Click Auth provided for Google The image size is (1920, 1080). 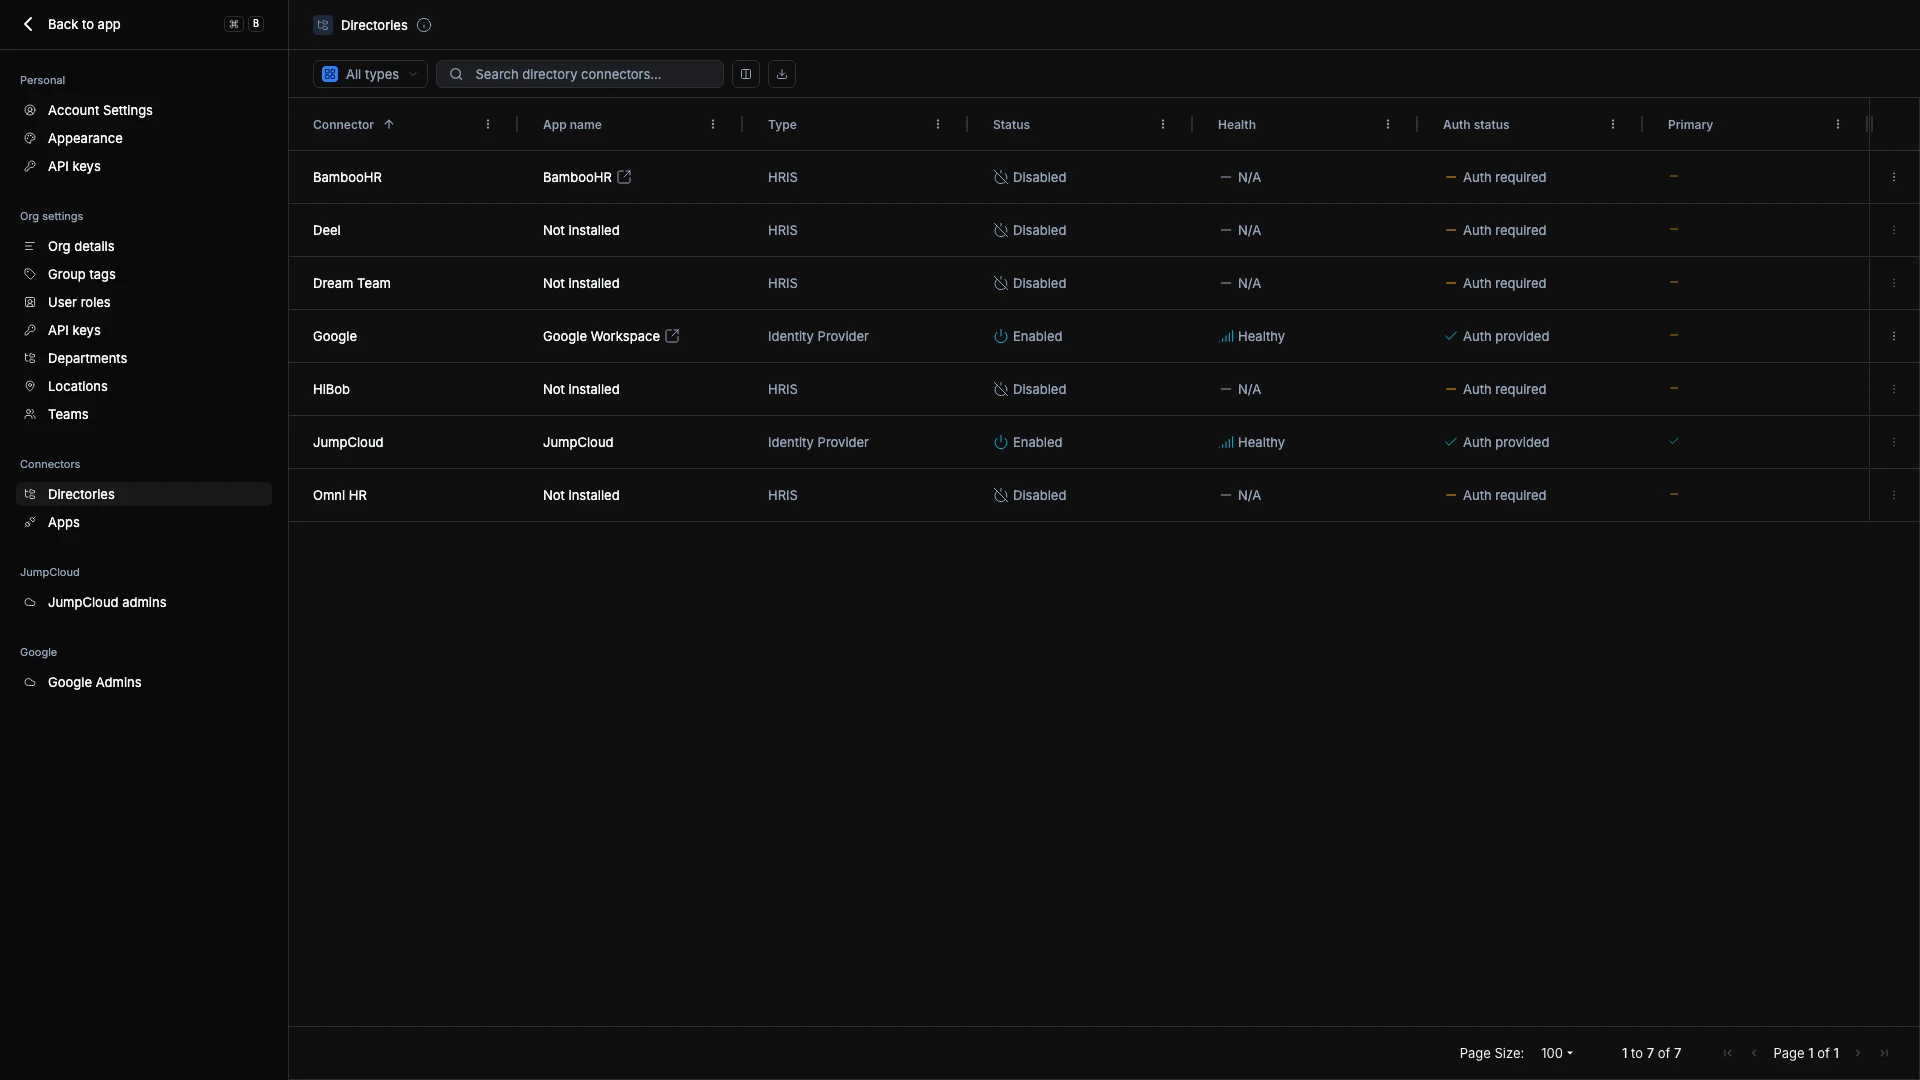[1497, 336]
